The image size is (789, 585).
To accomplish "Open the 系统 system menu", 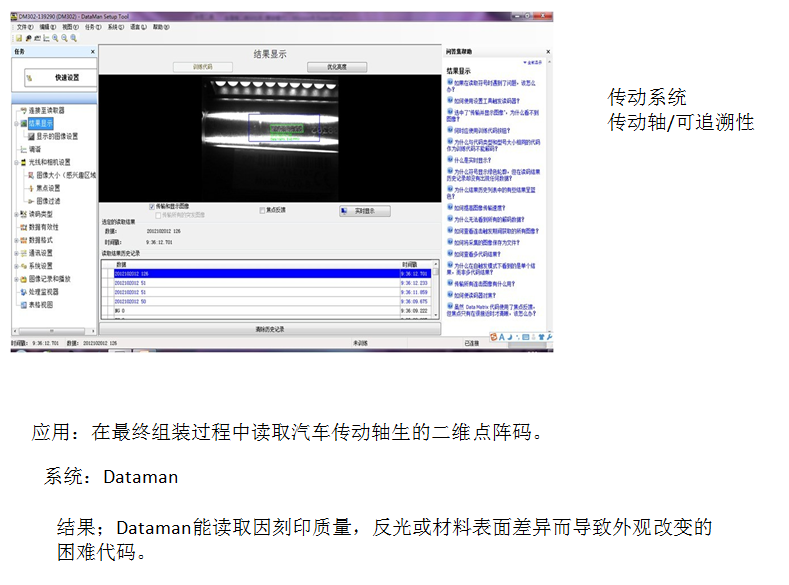I will [x=116, y=27].
